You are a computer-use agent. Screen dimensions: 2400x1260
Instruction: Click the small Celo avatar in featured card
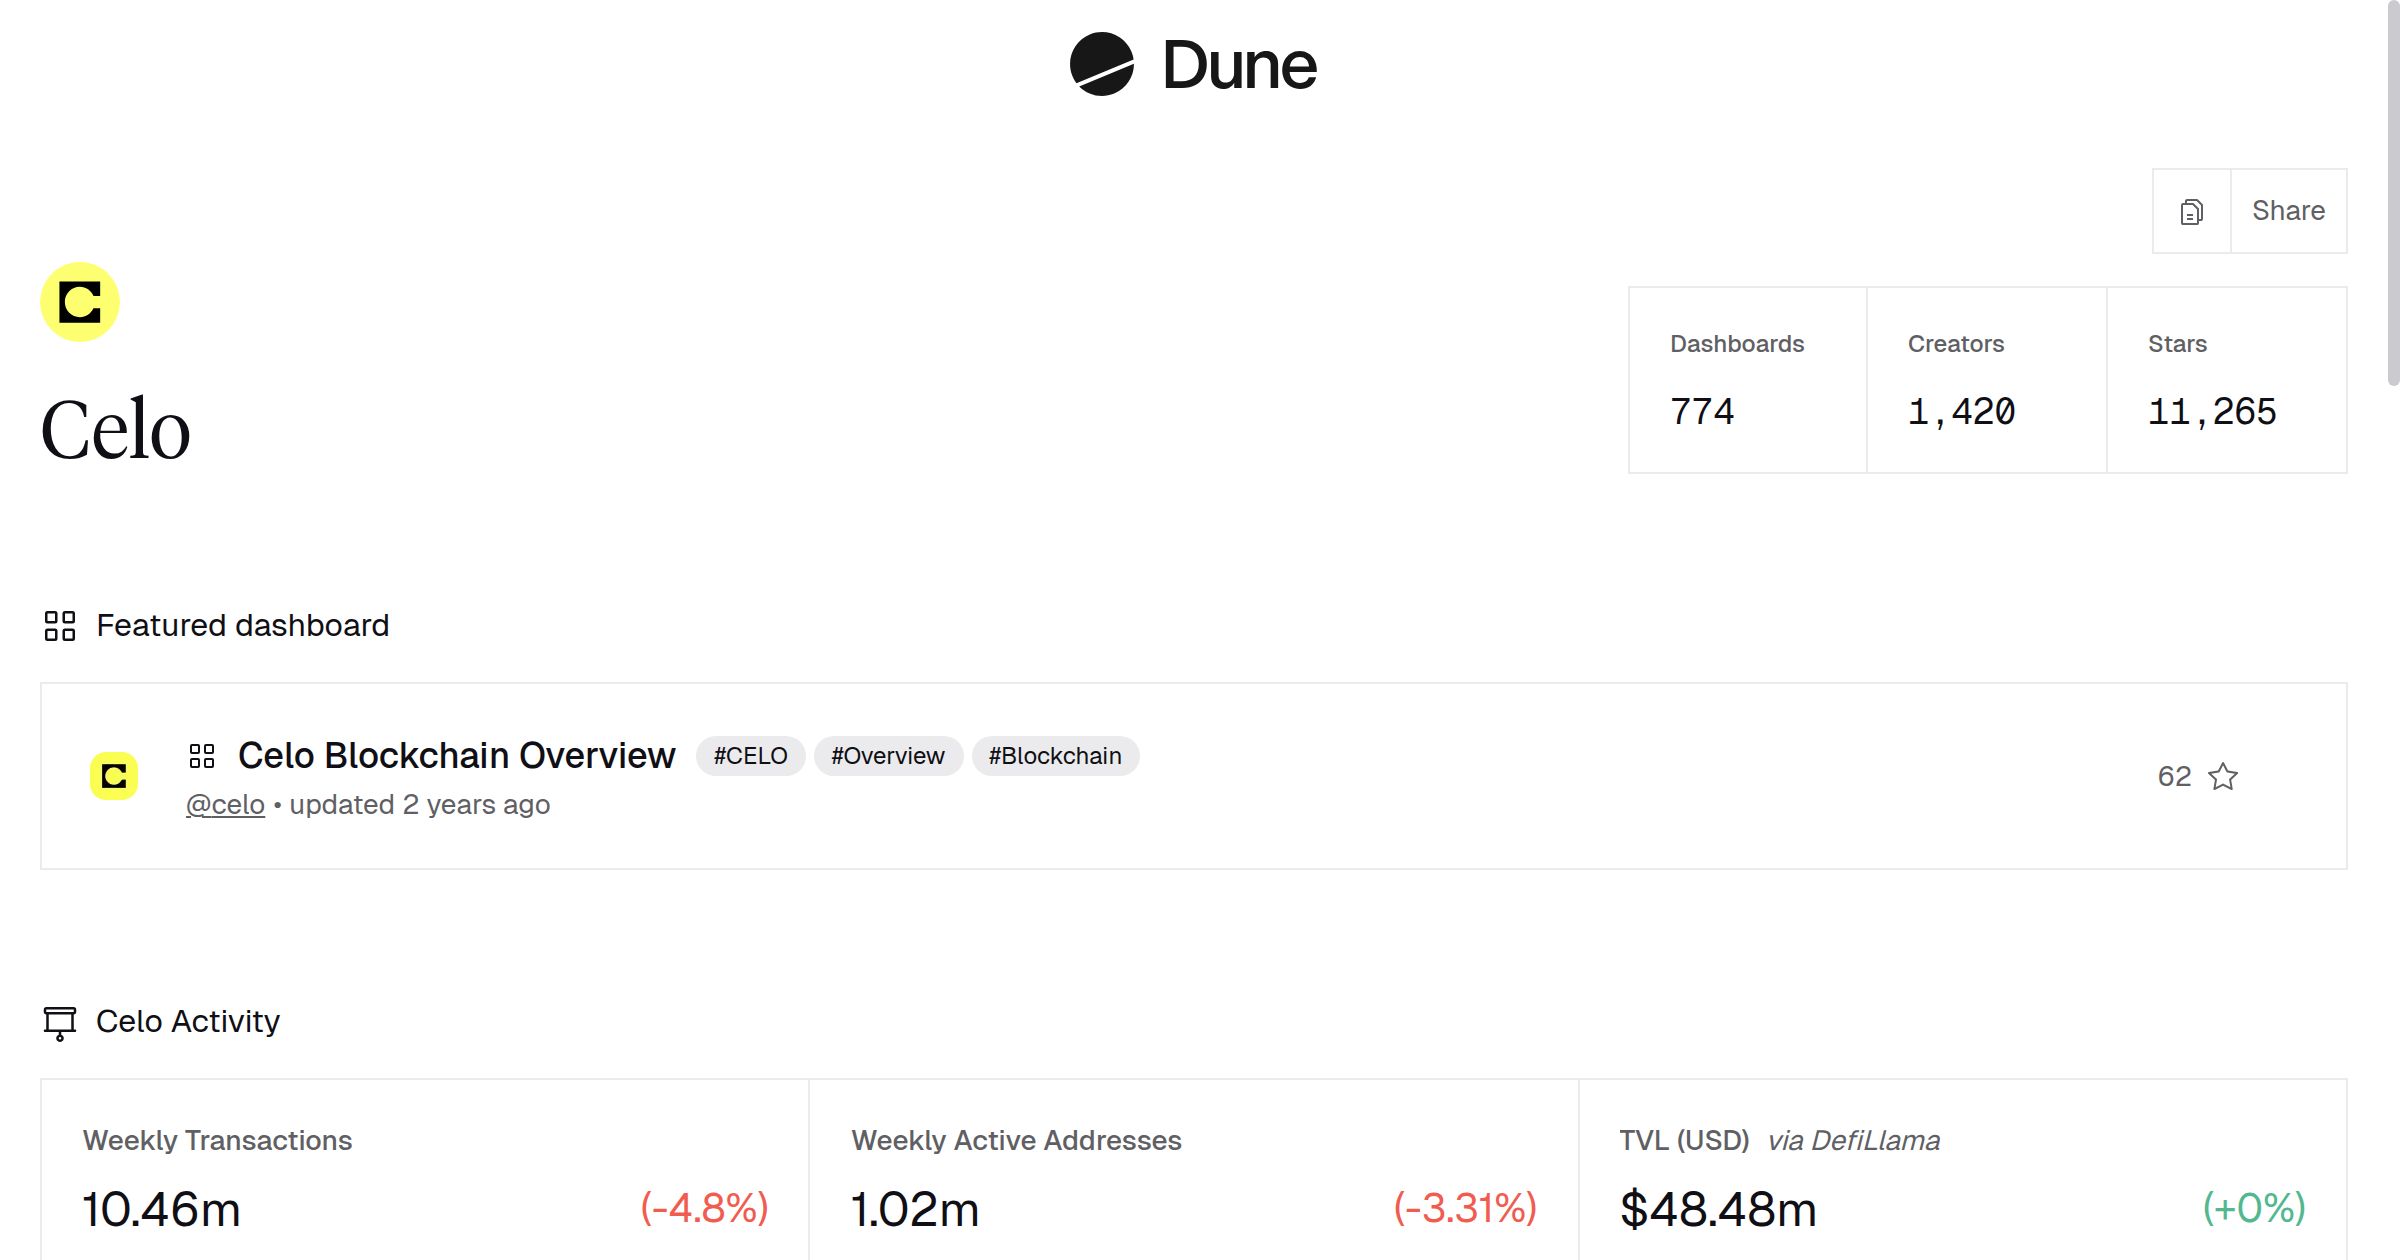pos(114,776)
